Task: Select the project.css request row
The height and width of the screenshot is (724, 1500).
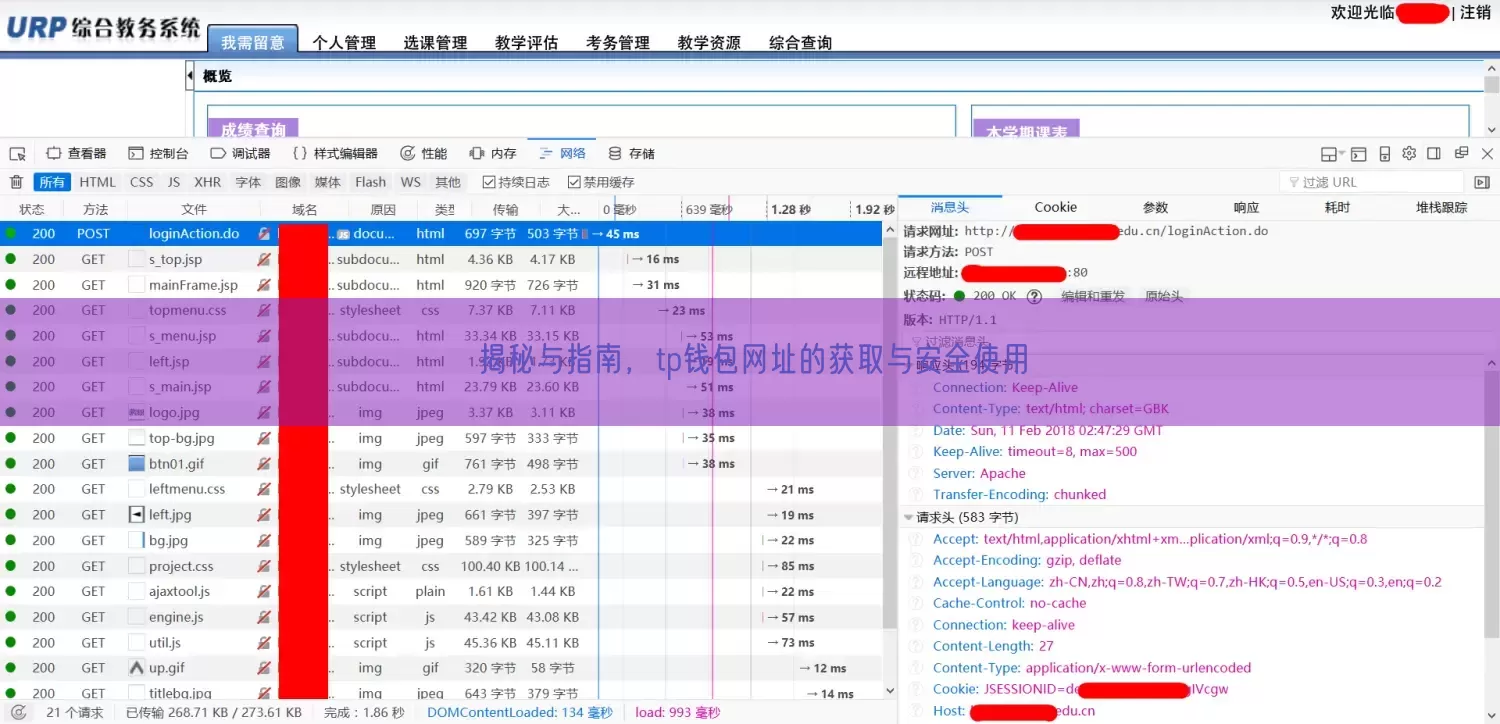Action: [x=441, y=566]
